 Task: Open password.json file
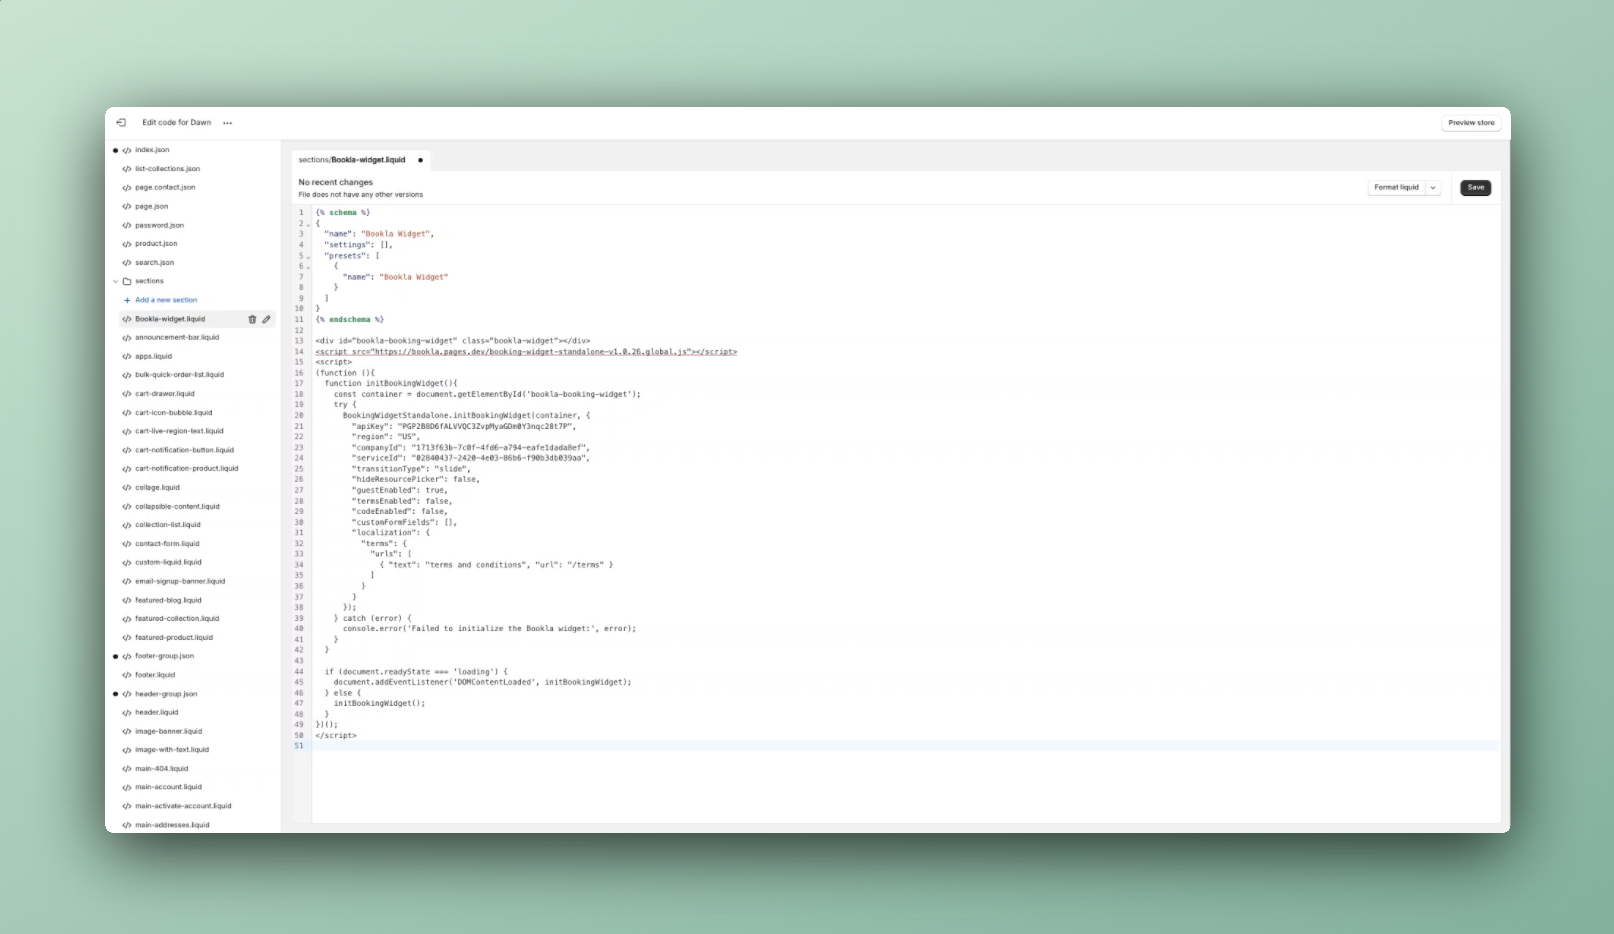click(159, 226)
